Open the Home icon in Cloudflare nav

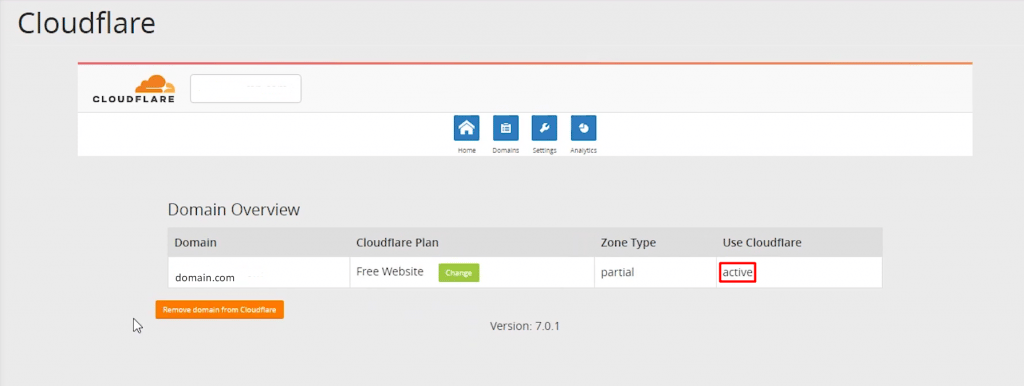click(x=466, y=128)
